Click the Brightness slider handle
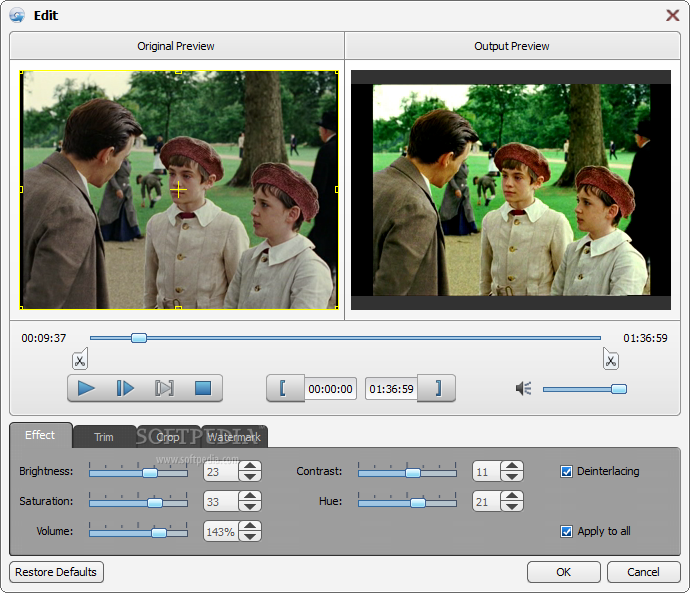The height and width of the screenshot is (593, 690). click(150, 473)
